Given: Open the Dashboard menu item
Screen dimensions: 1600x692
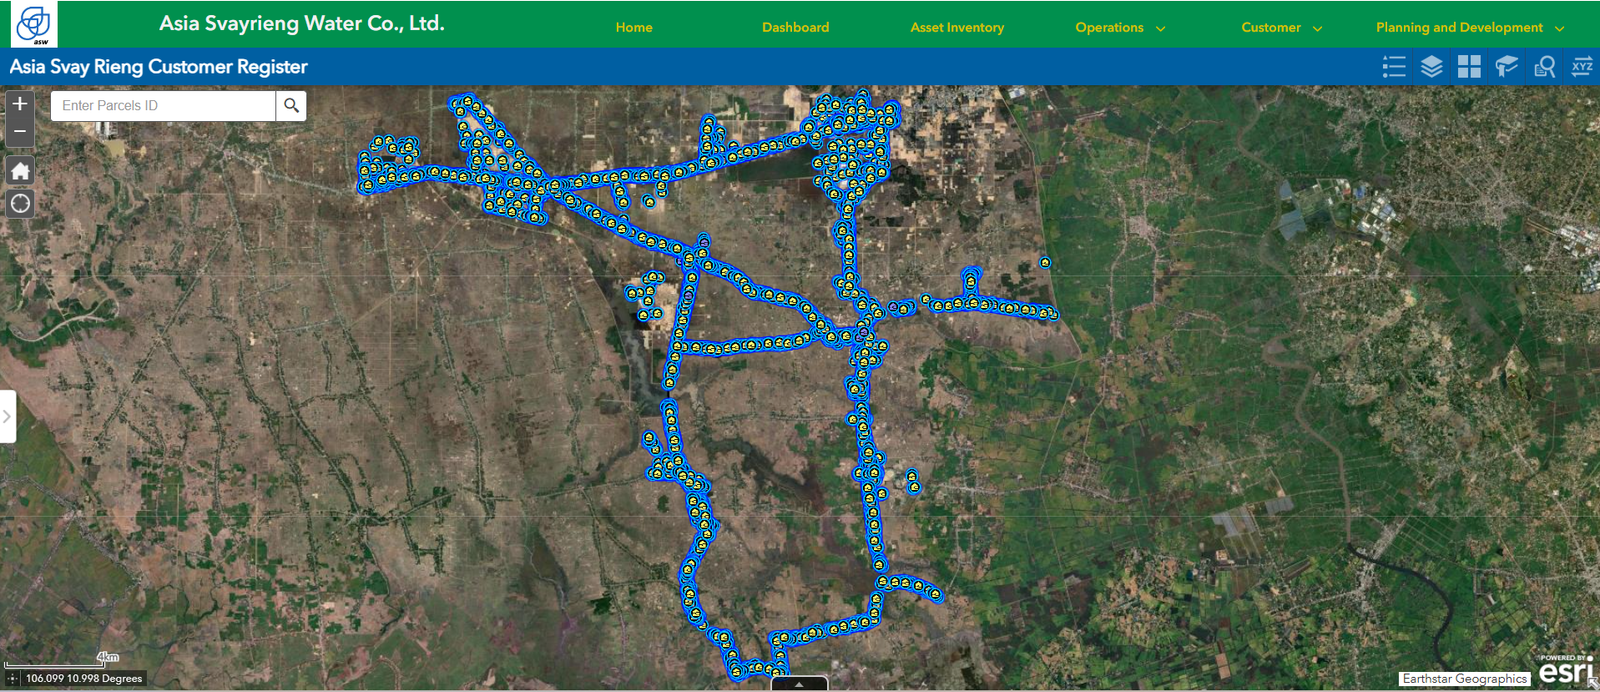Looking at the screenshot, I should click(x=795, y=28).
